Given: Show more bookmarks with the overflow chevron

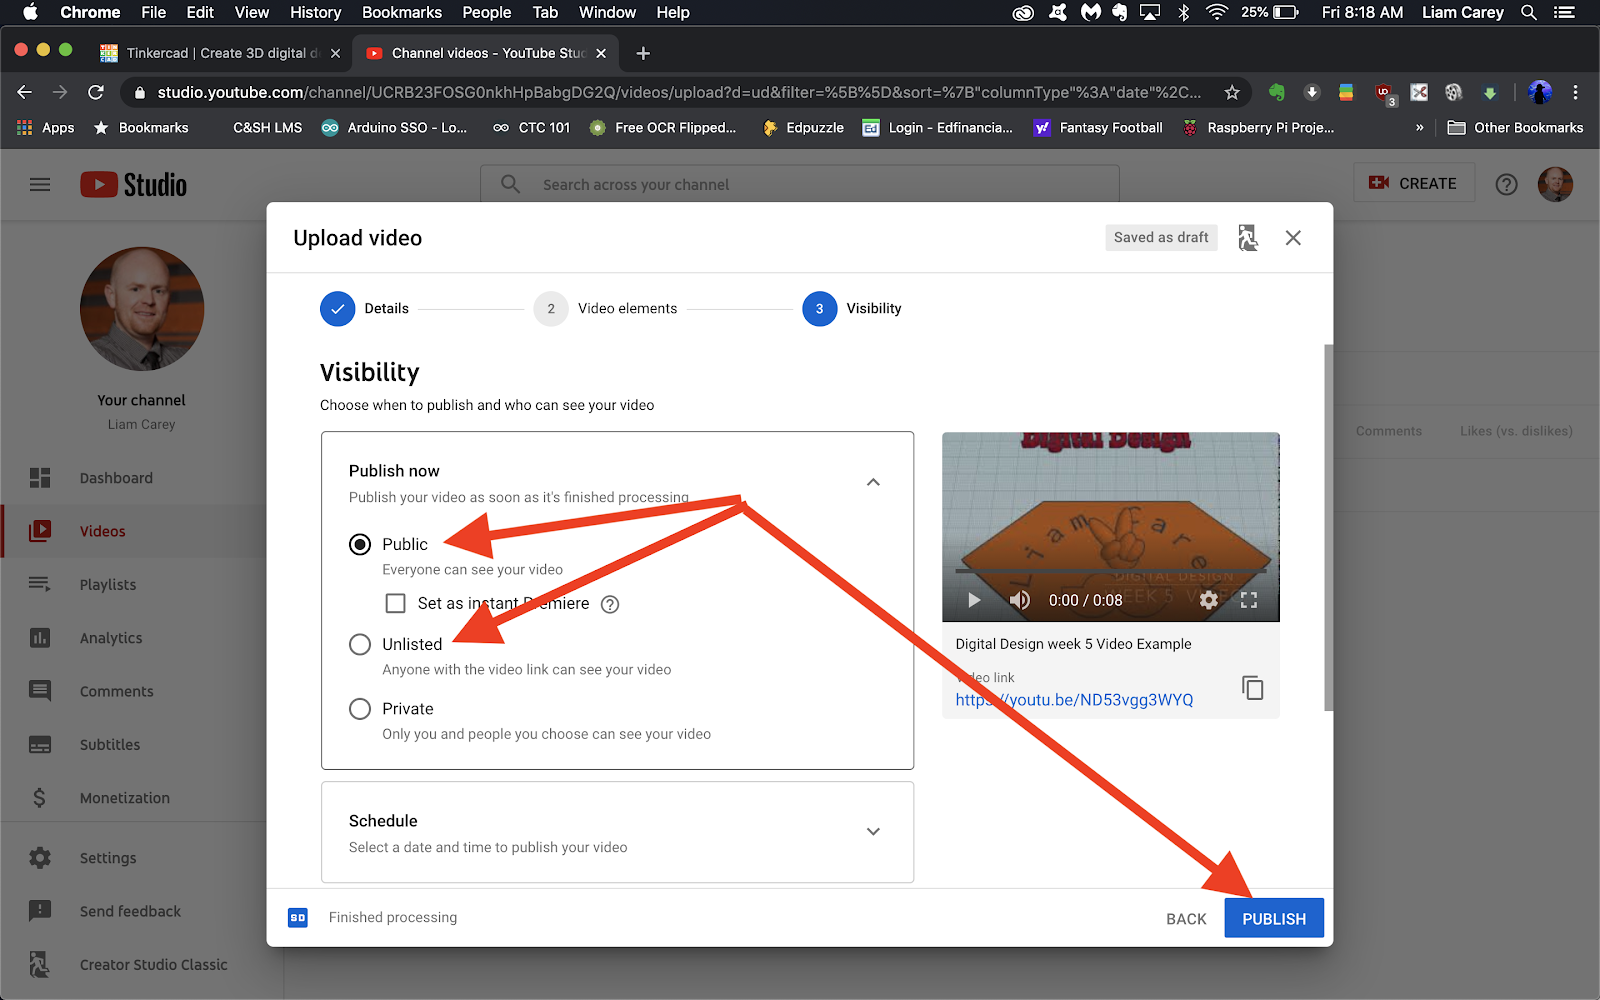Looking at the screenshot, I should (1419, 127).
